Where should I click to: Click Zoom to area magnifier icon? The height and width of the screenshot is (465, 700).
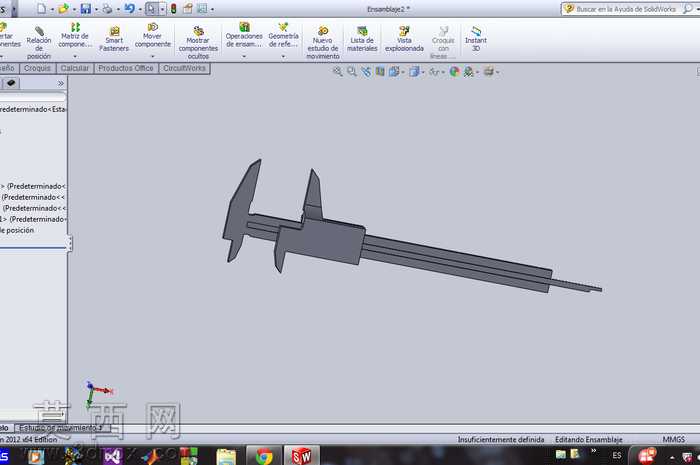(x=352, y=71)
